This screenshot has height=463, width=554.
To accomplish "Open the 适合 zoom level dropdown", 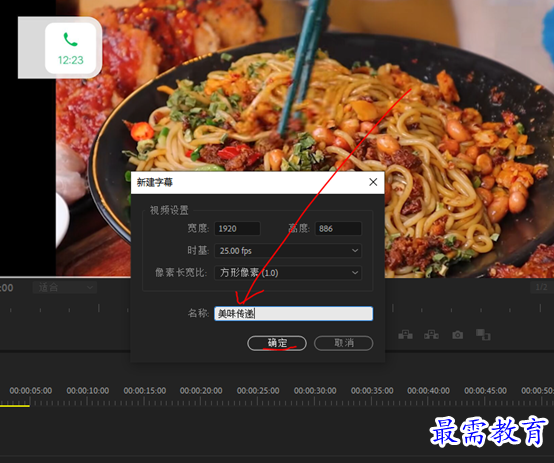I will tap(65, 287).
